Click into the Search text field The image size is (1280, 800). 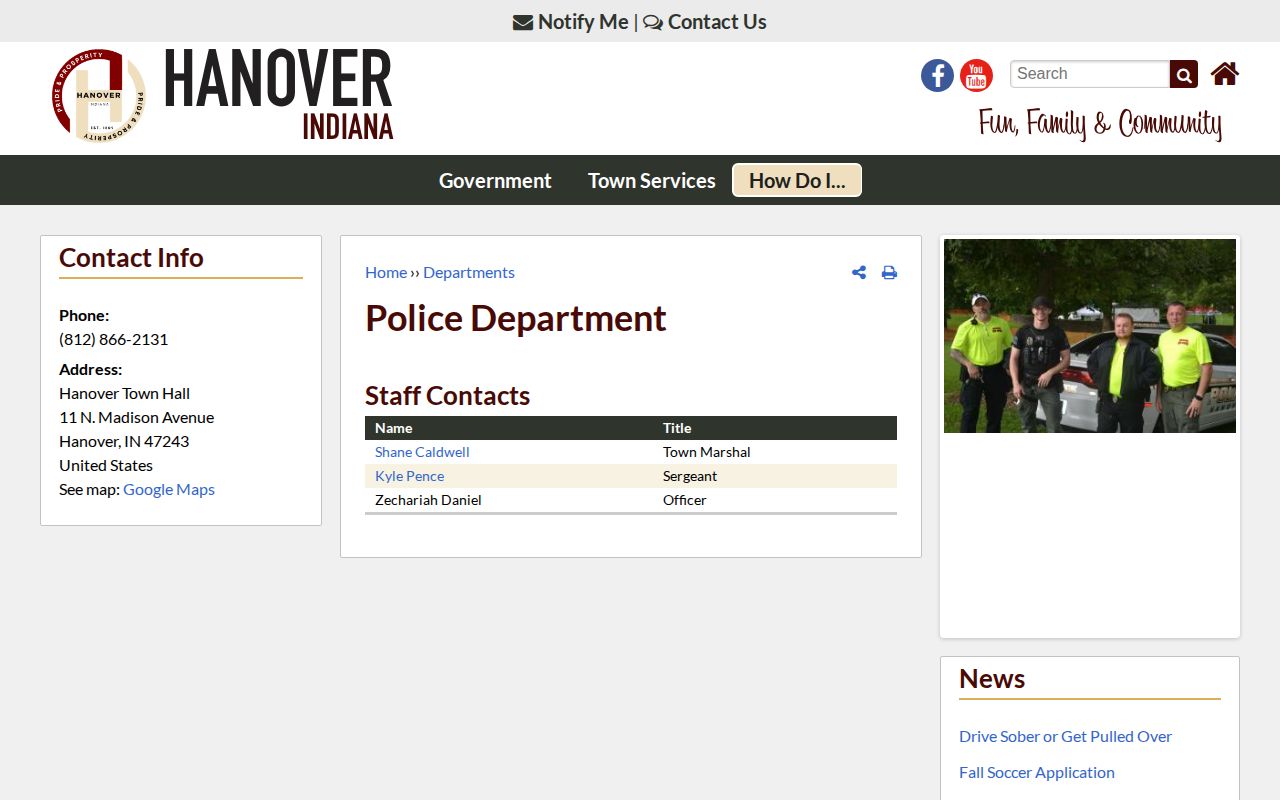pyautogui.click(x=1090, y=74)
